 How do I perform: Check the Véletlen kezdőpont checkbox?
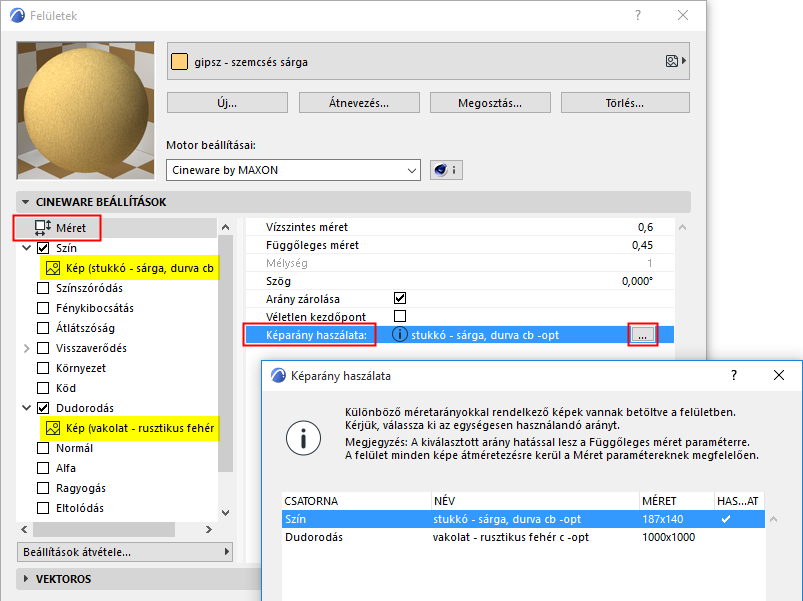400,316
